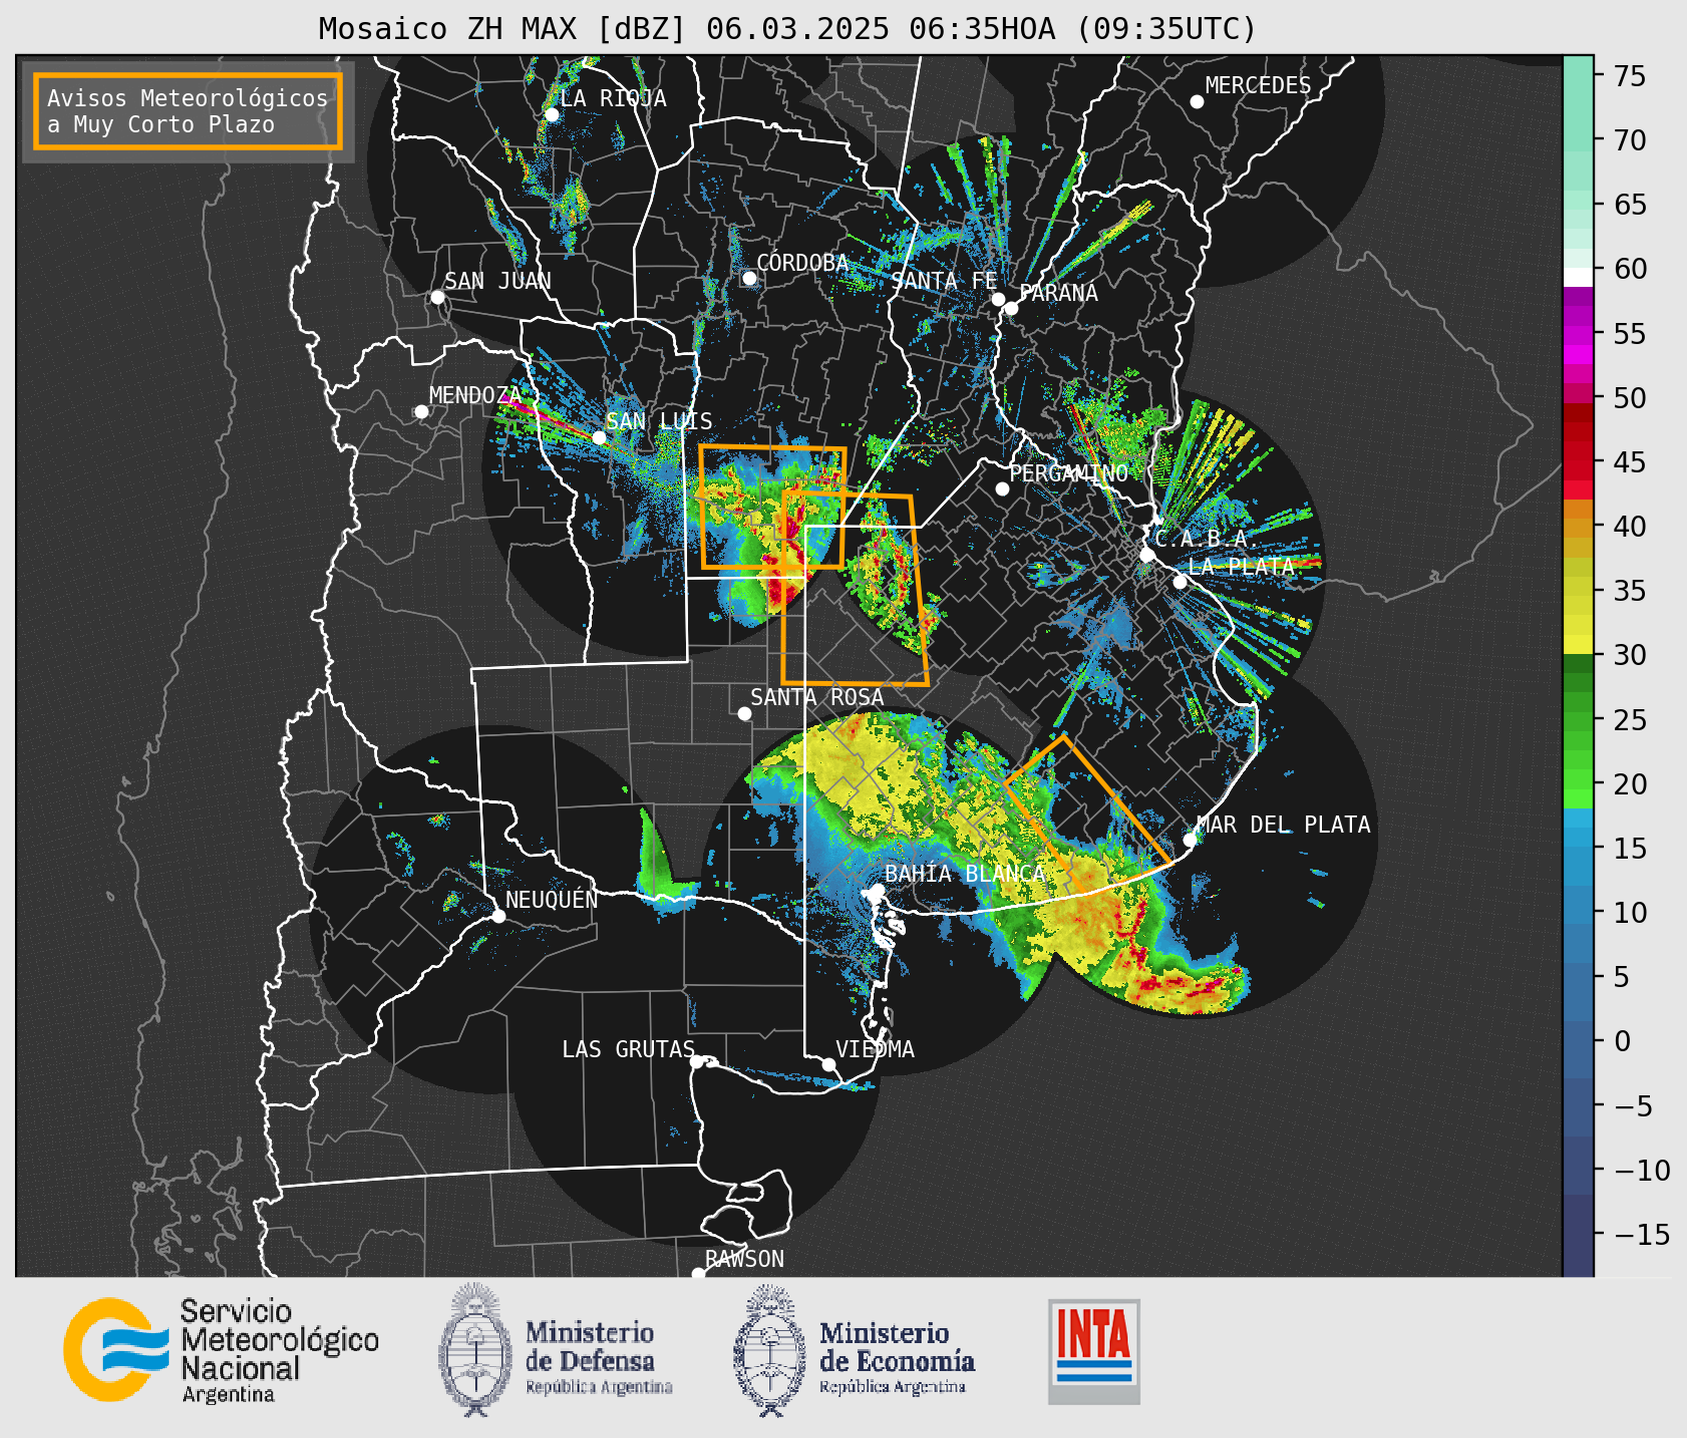The height and width of the screenshot is (1438, 1687).
Task: Click the magenta 55 dBZ band on color scale
Action: click(1577, 334)
